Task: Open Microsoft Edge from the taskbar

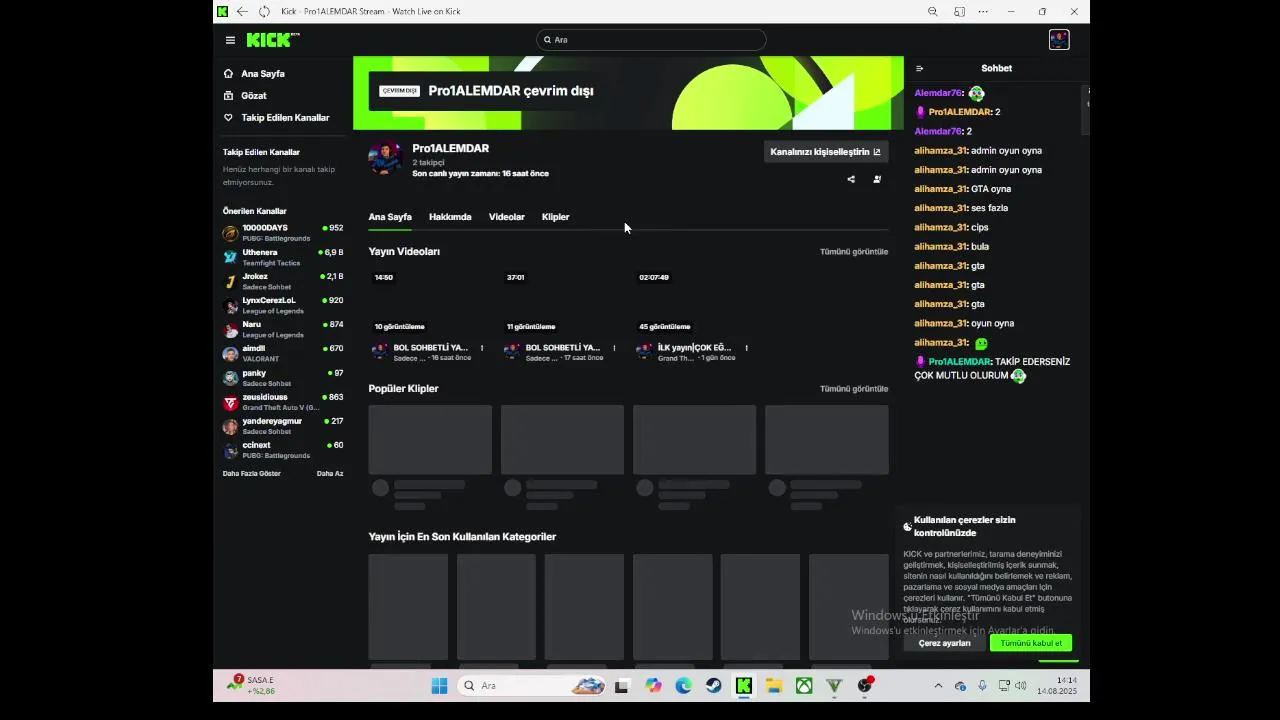Action: 683,686
